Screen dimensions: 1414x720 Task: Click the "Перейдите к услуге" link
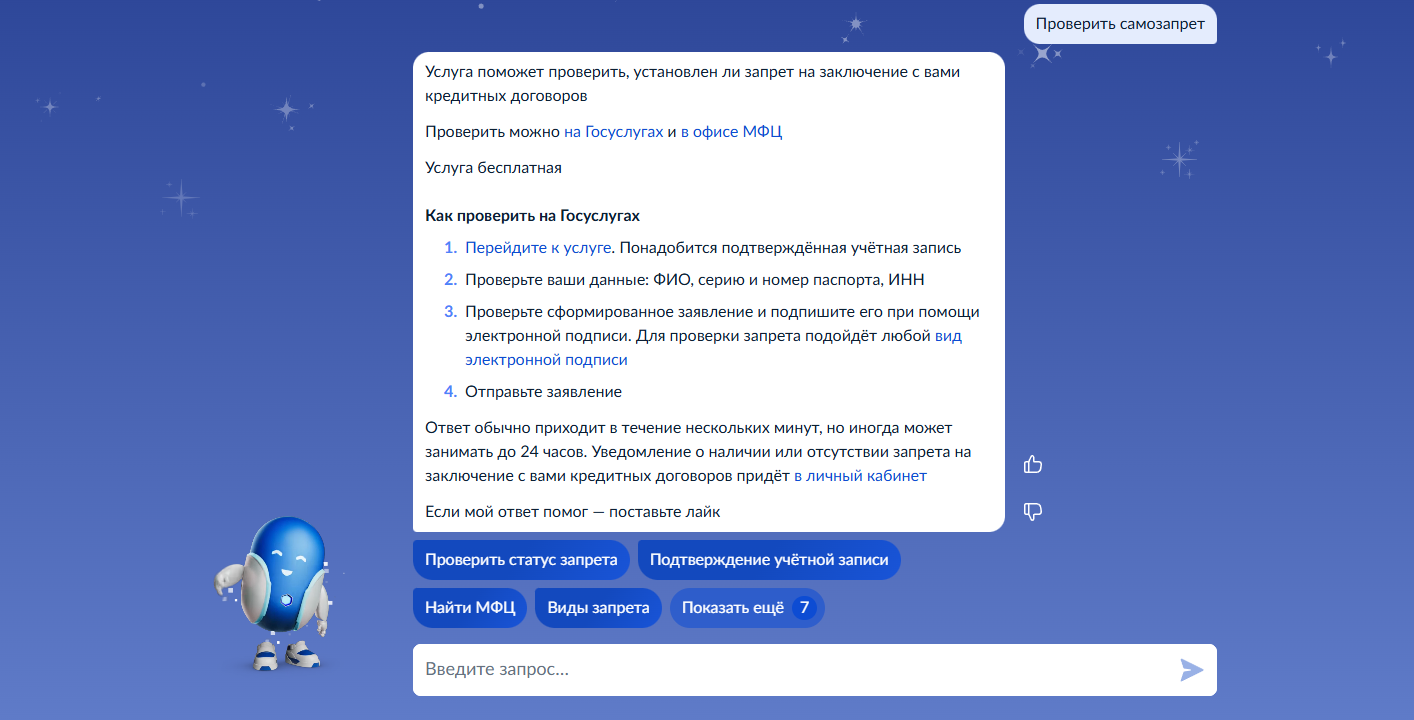click(x=538, y=248)
